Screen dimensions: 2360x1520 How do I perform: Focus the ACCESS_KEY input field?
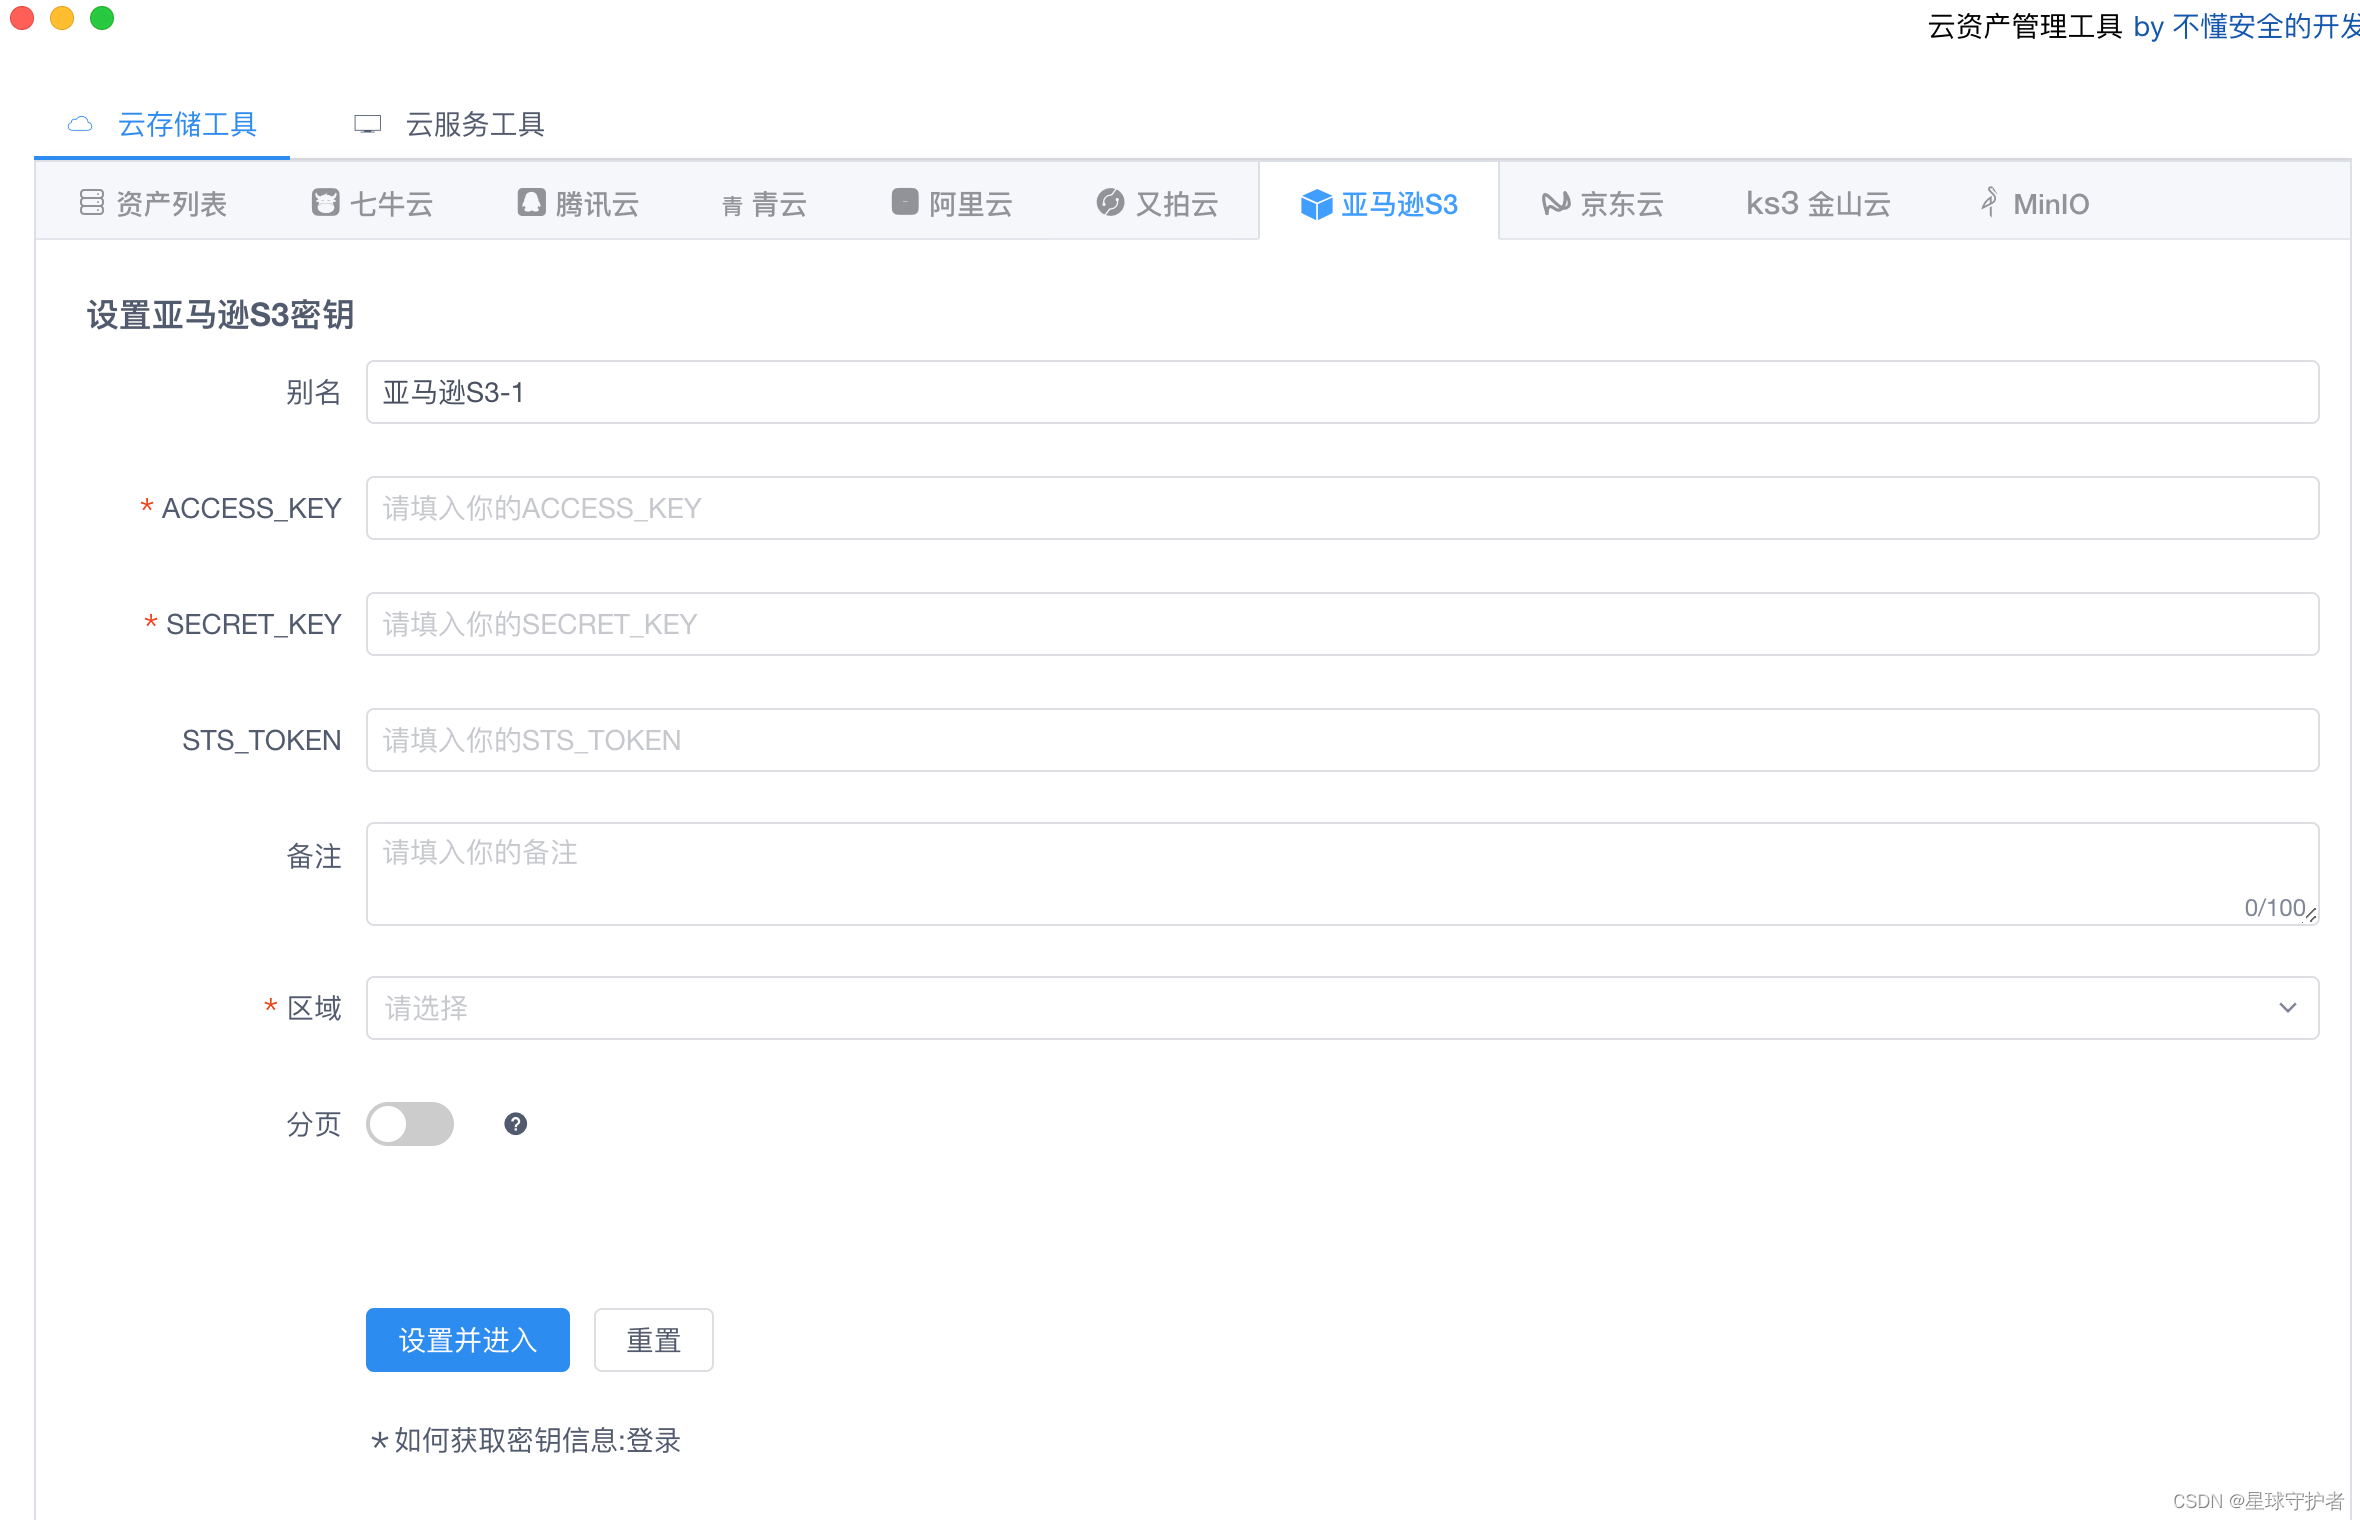[1342, 508]
